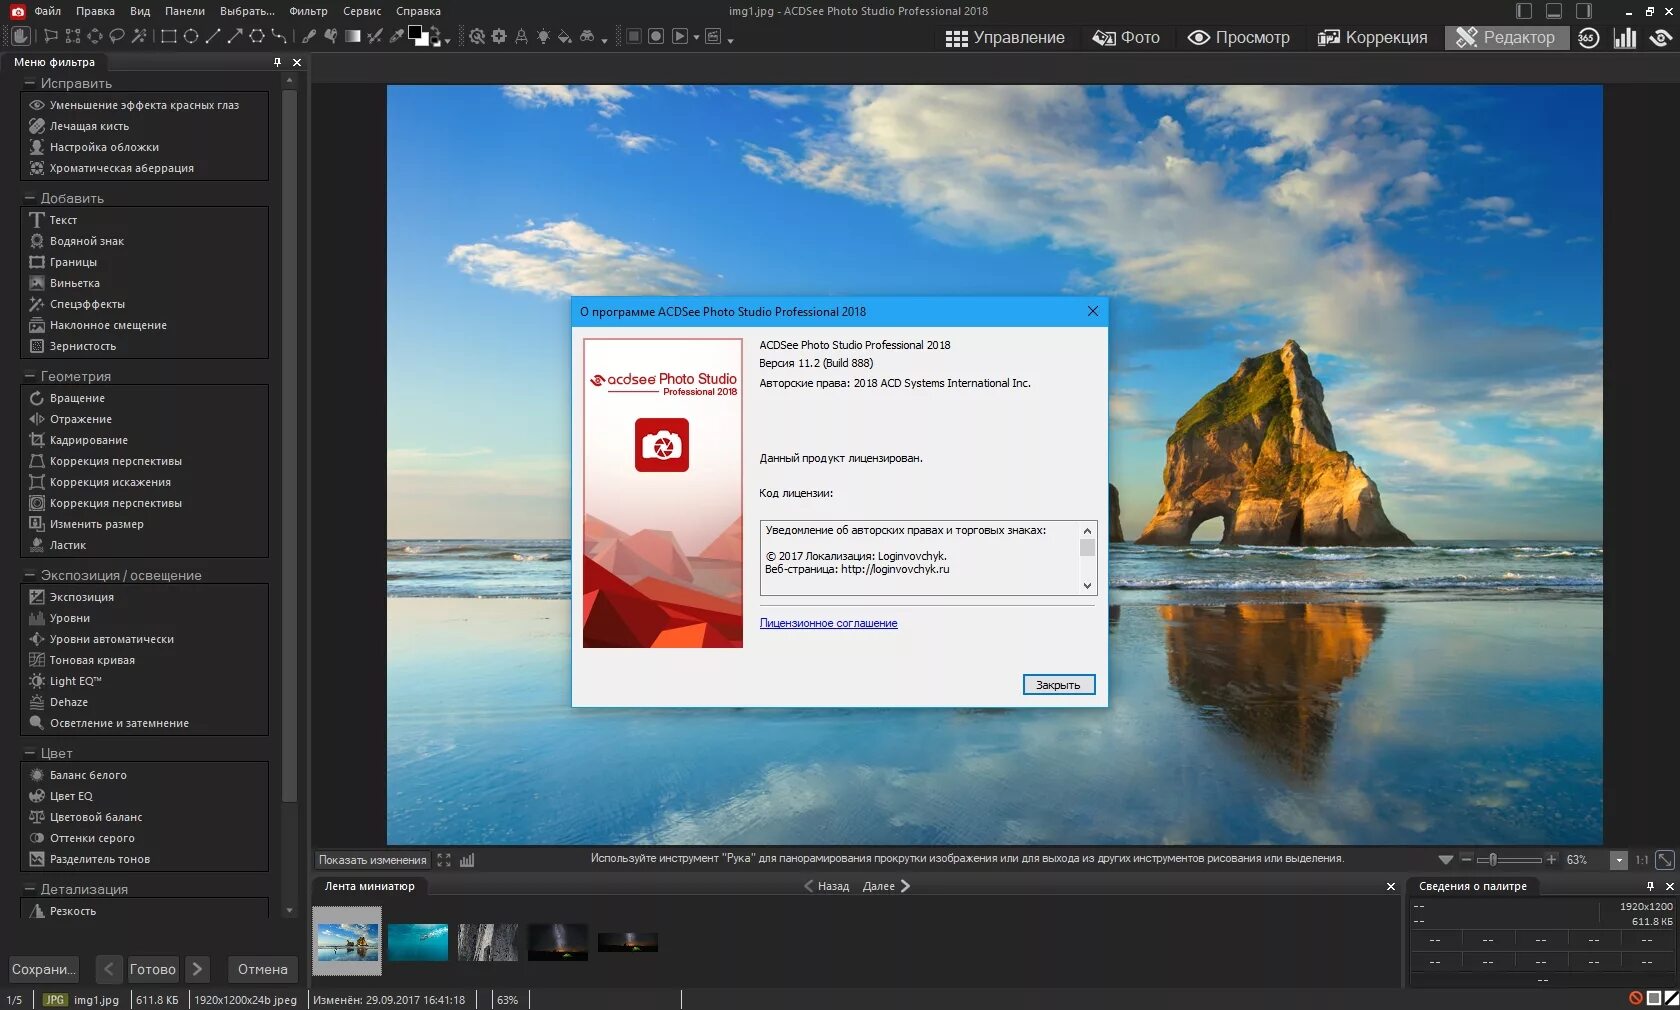
Task: Select the Ellipse shape tool
Action: 191,36
